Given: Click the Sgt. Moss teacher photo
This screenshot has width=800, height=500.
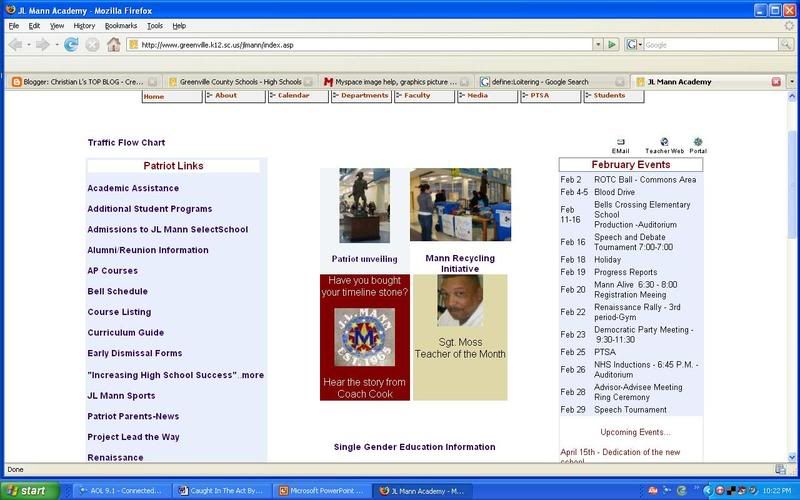Looking at the screenshot, I should click(x=460, y=300).
